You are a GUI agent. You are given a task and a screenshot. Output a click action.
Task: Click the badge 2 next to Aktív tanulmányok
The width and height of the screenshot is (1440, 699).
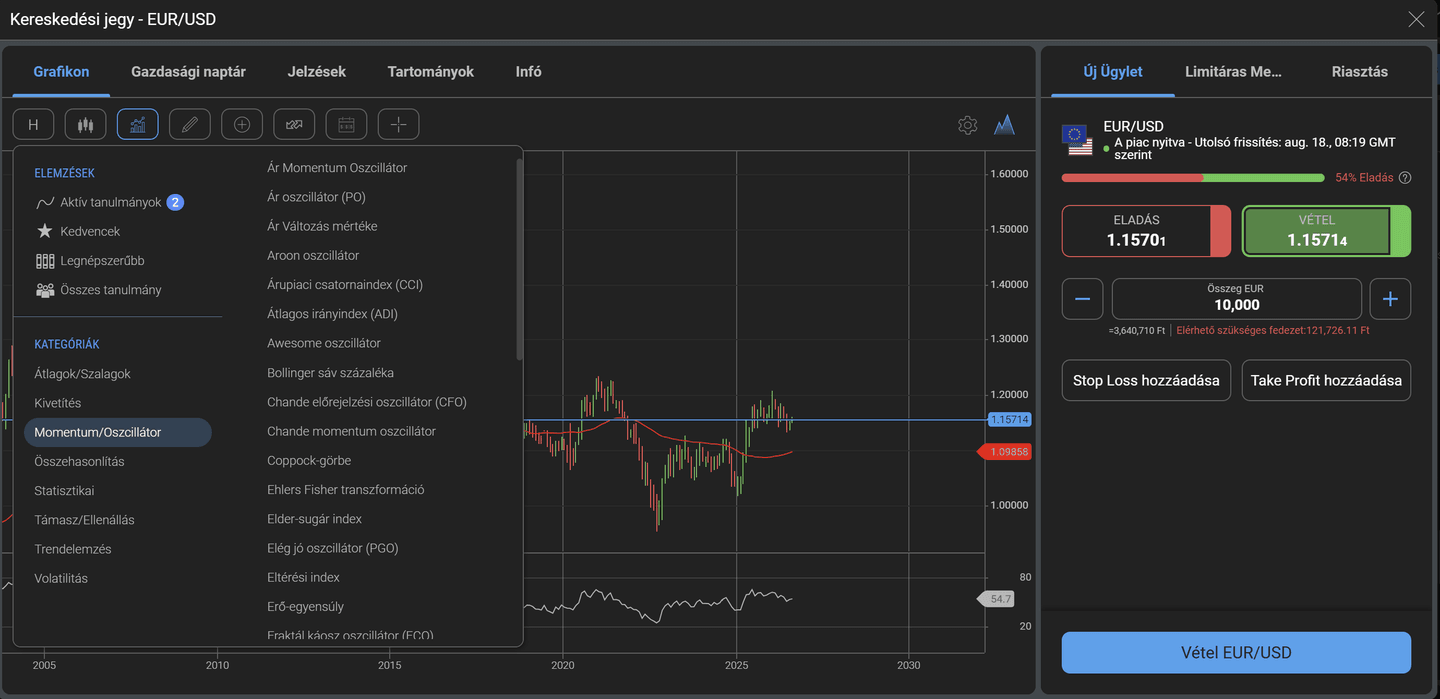pos(175,202)
